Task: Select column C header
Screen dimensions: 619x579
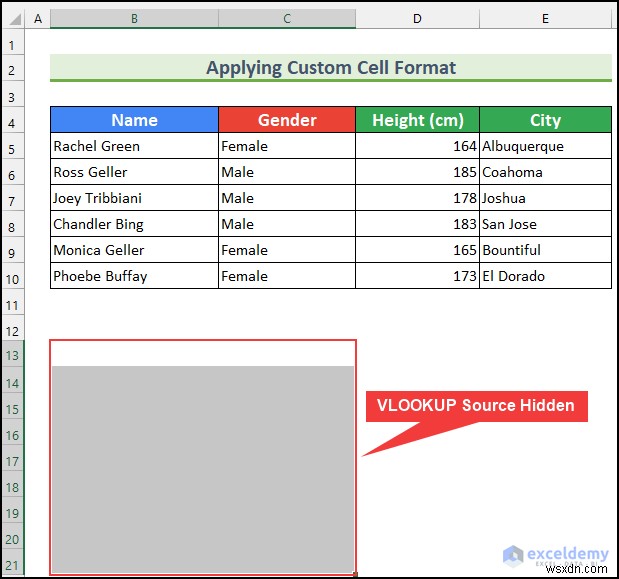Action: click(287, 19)
